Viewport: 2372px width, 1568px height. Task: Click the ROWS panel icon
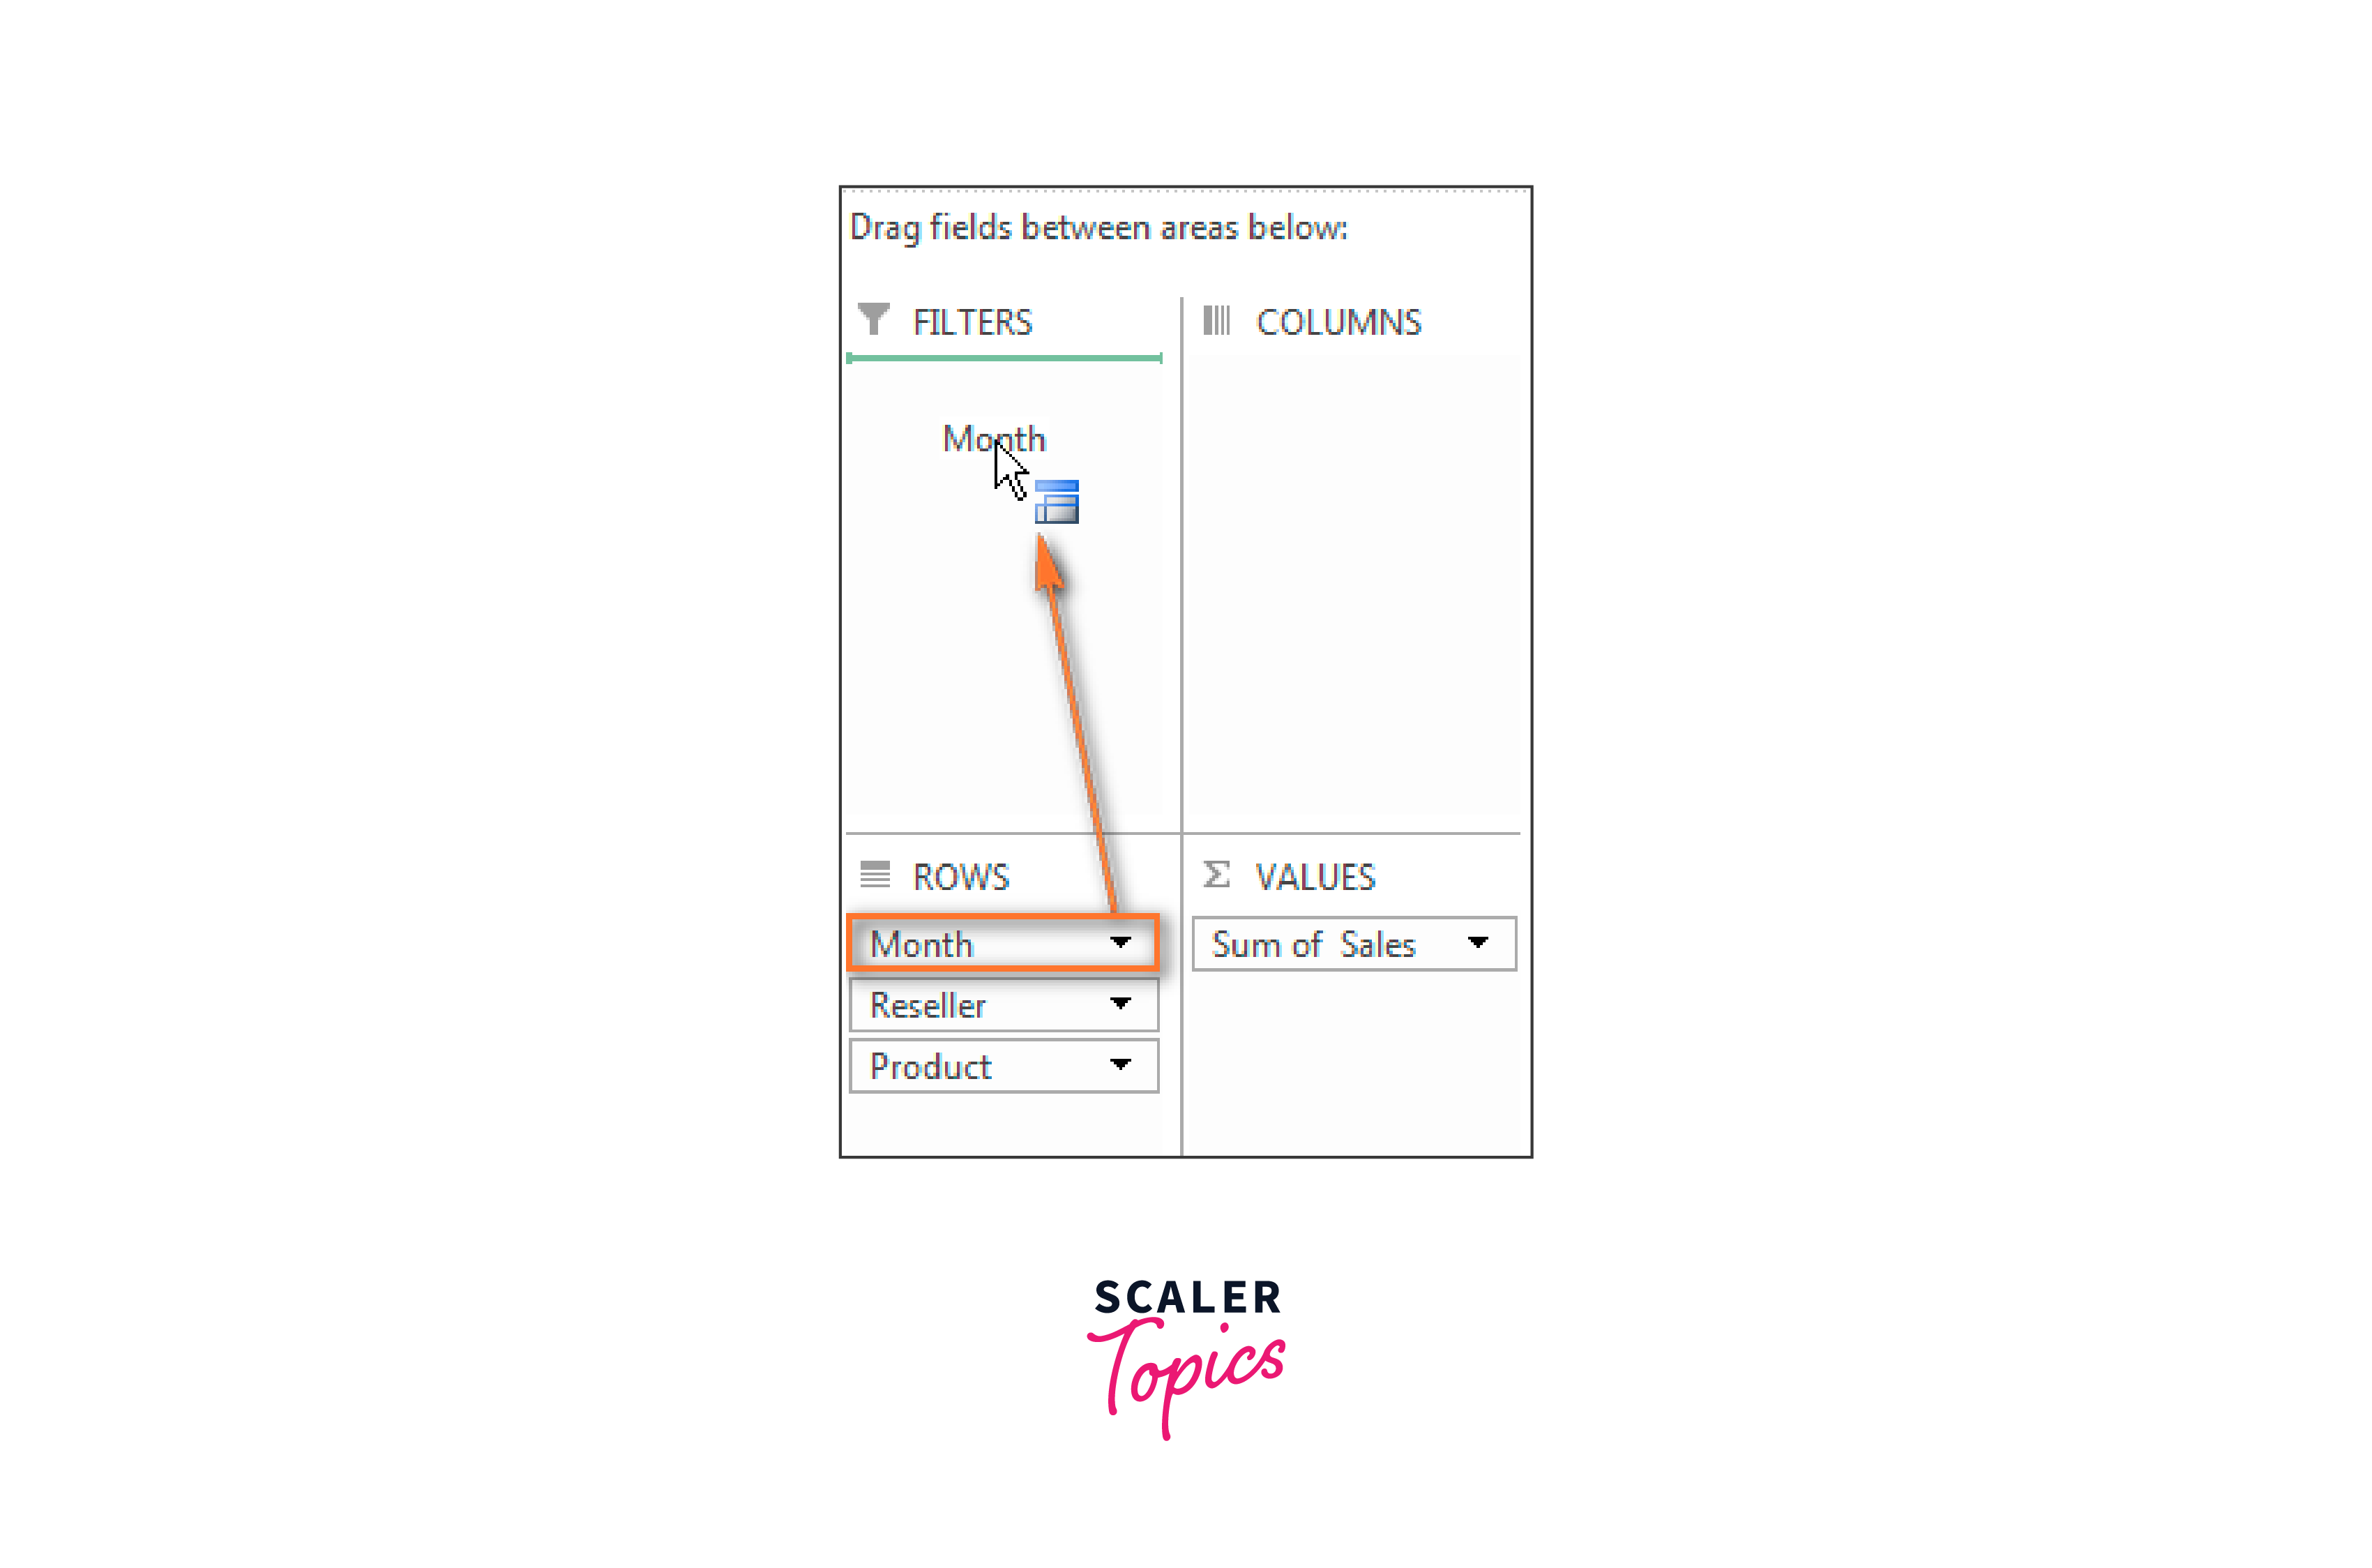(878, 875)
